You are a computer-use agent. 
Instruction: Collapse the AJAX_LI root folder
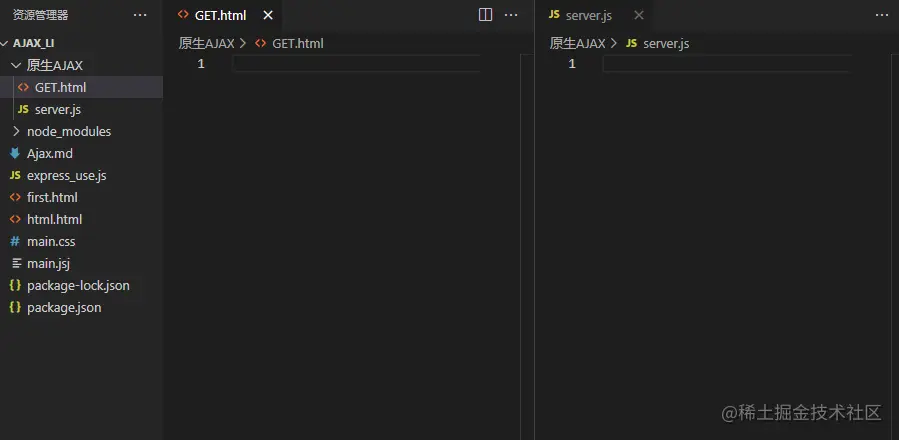pyautogui.click(x=81, y=43)
